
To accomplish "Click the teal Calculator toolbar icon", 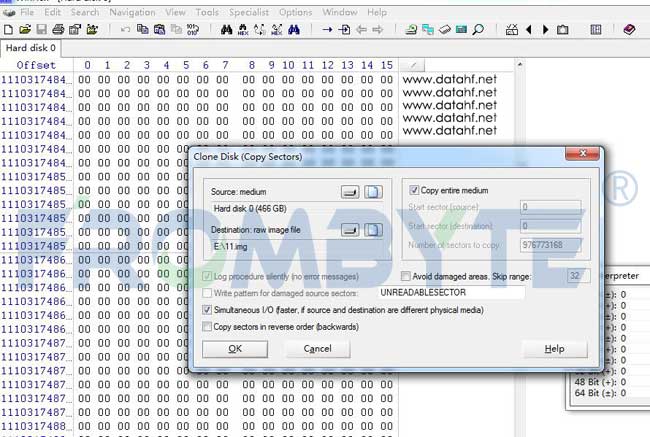I will (461, 29).
